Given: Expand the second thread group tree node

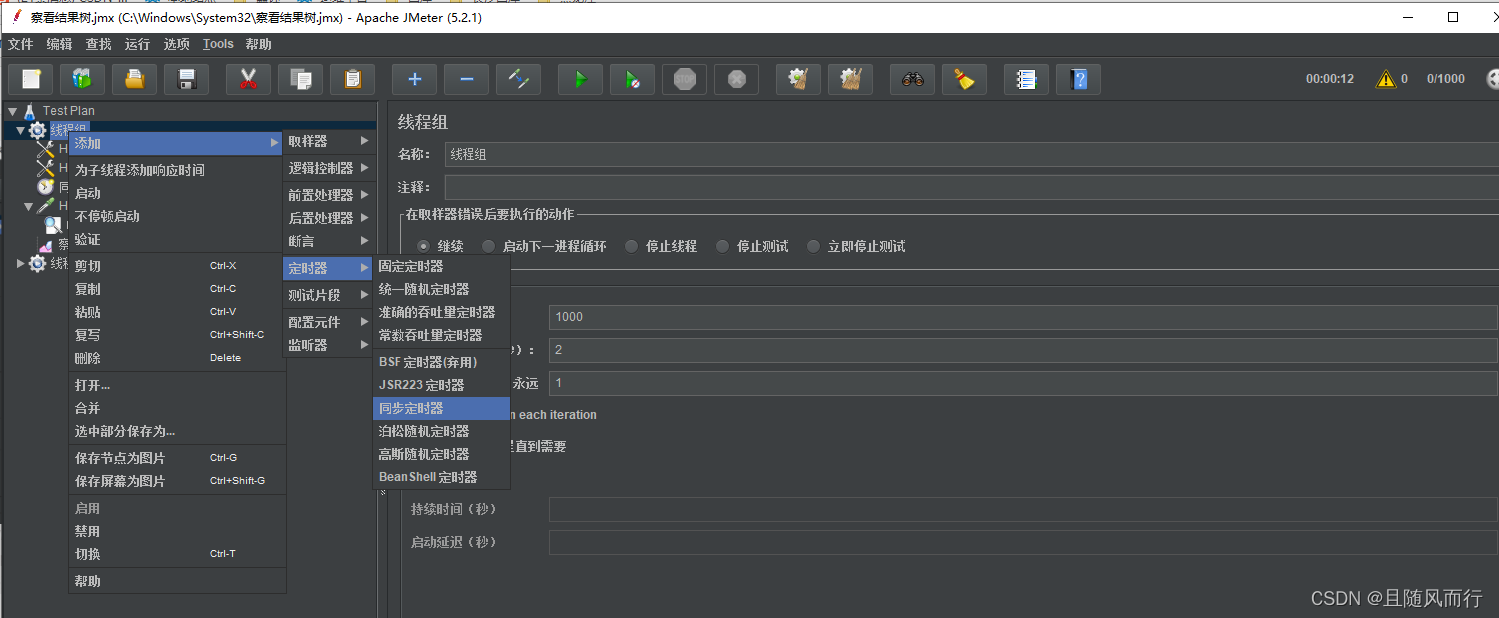Looking at the screenshot, I should [21, 264].
